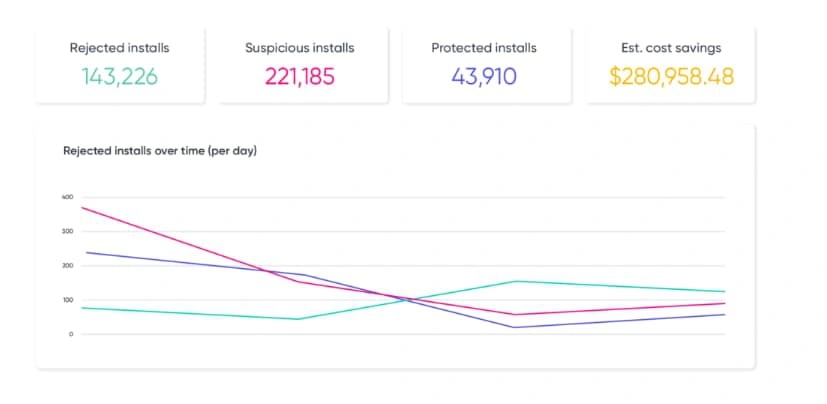Viewport: 827px width, 404px height.
Task: Click the pink line's starting data point
Action: pos(82,207)
